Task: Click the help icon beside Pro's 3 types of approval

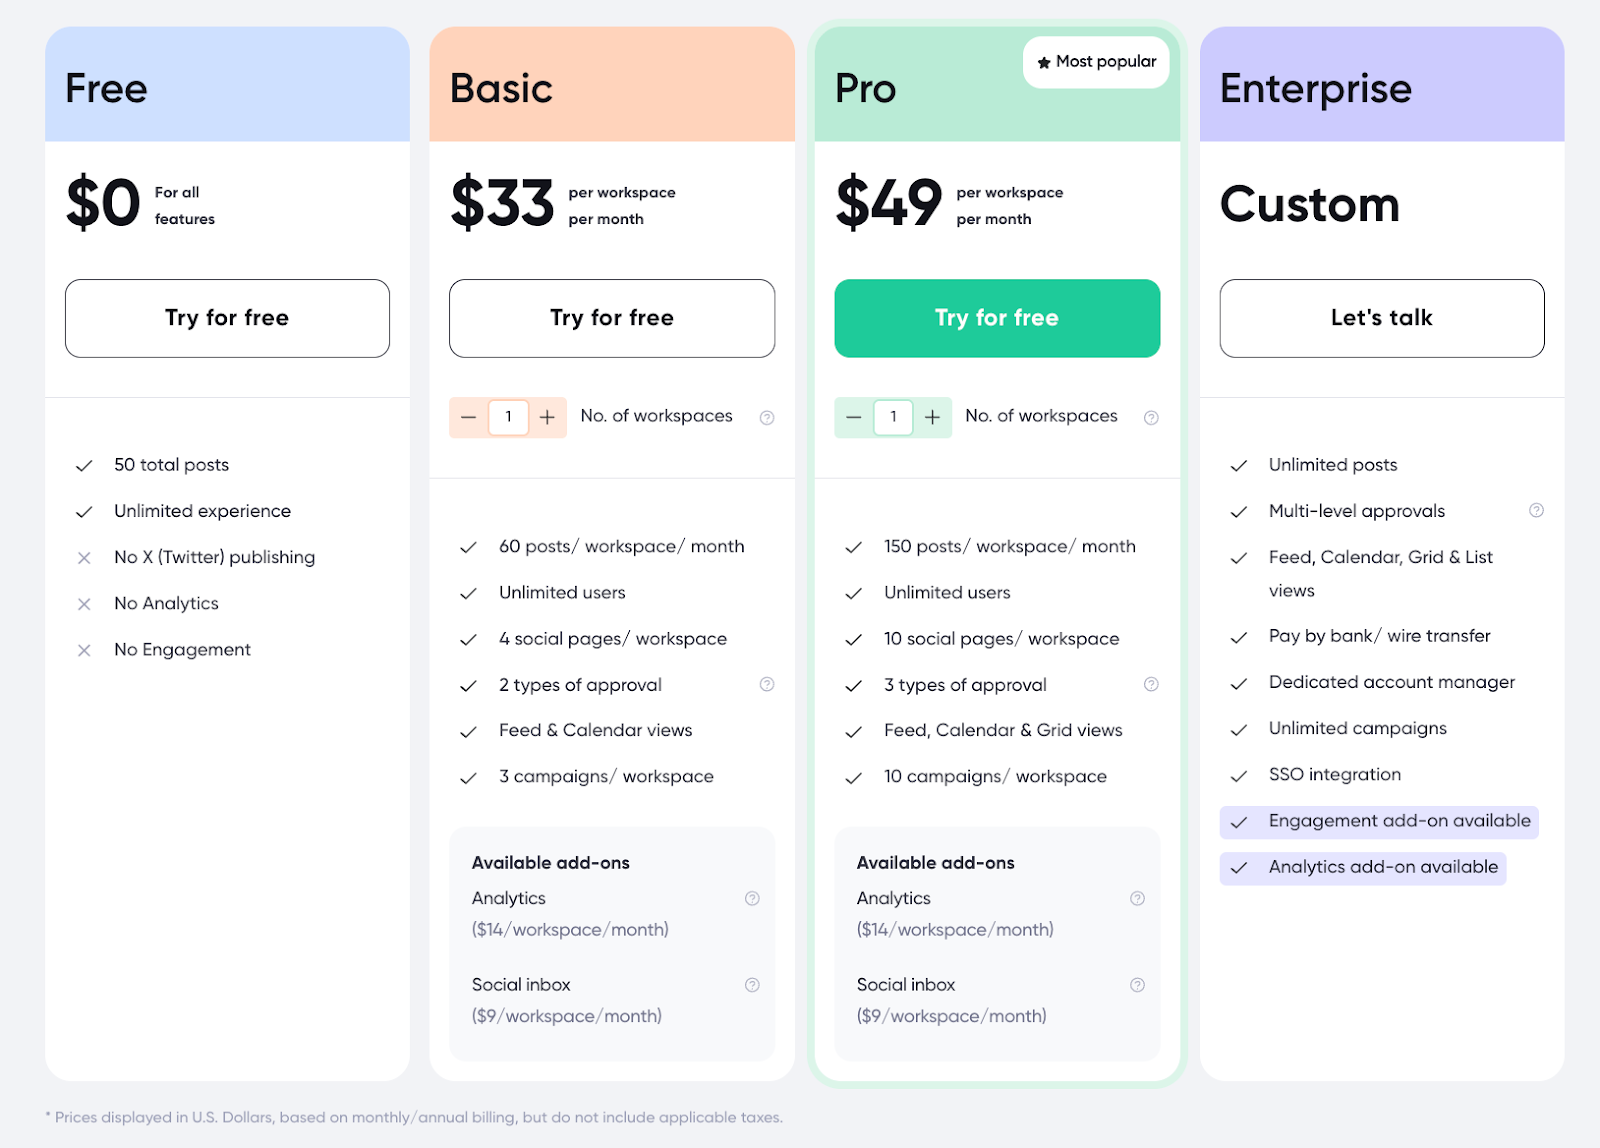Action: [x=1152, y=685]
